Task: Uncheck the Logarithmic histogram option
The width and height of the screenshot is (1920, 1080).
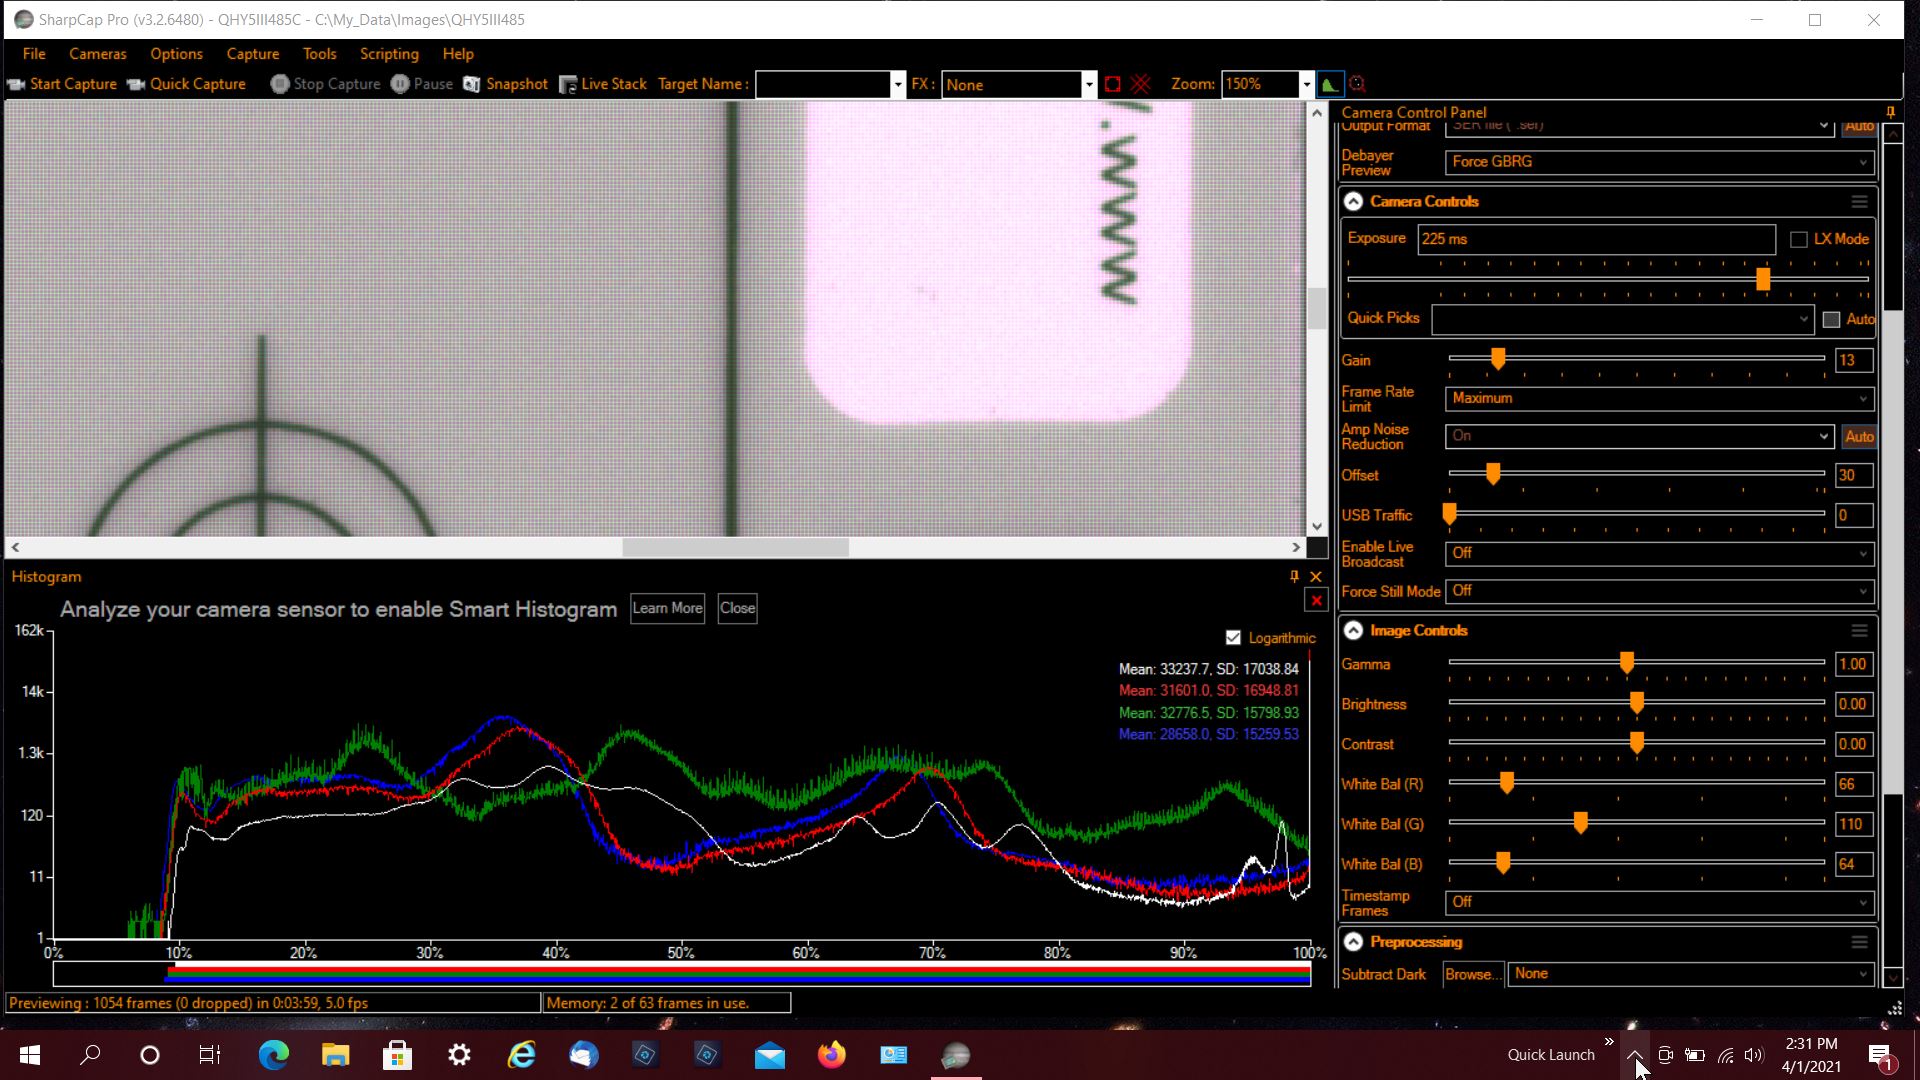Action: 1233,638
